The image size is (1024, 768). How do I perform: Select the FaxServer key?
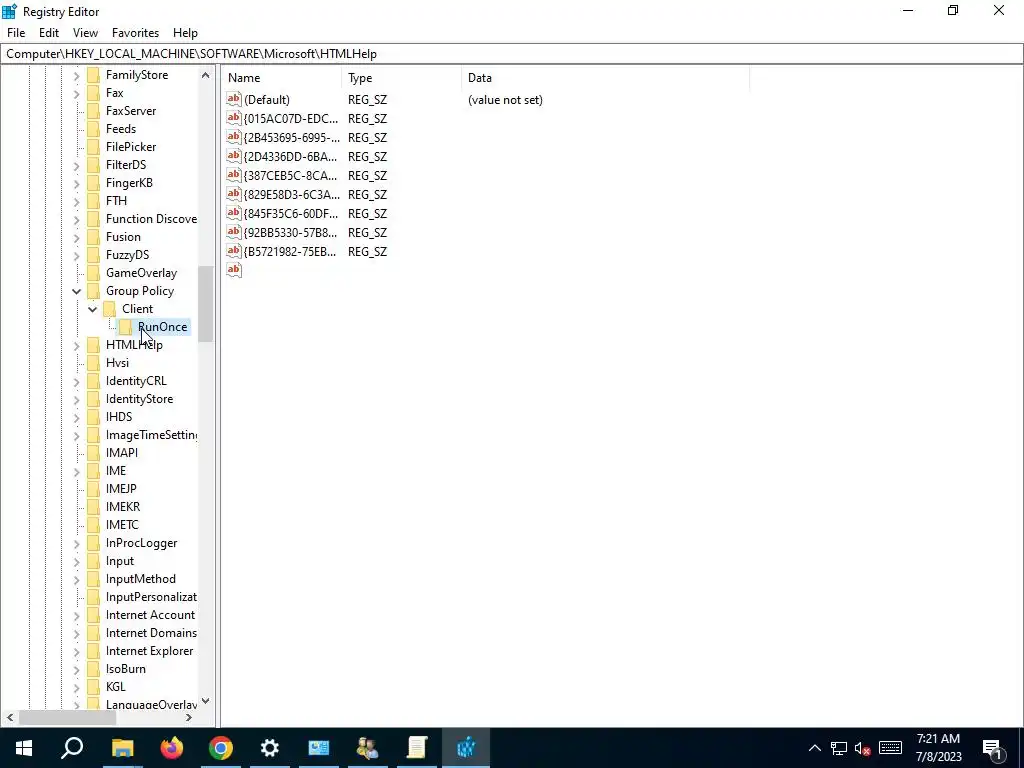pyautogui.click(x=131, y=110)
